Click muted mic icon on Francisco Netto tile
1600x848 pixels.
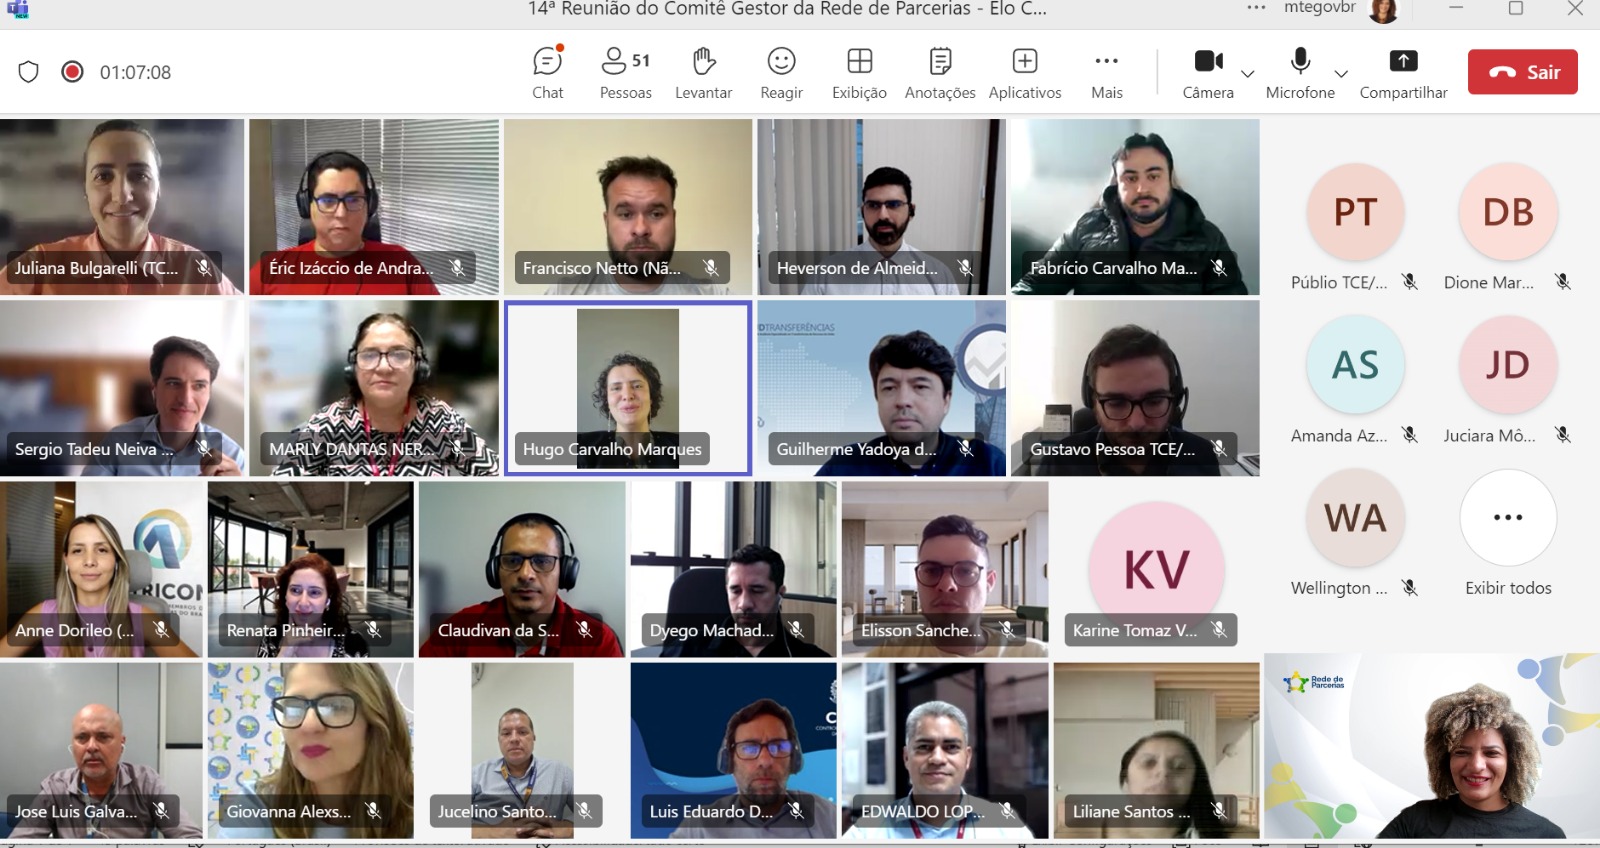pos(711,268)
